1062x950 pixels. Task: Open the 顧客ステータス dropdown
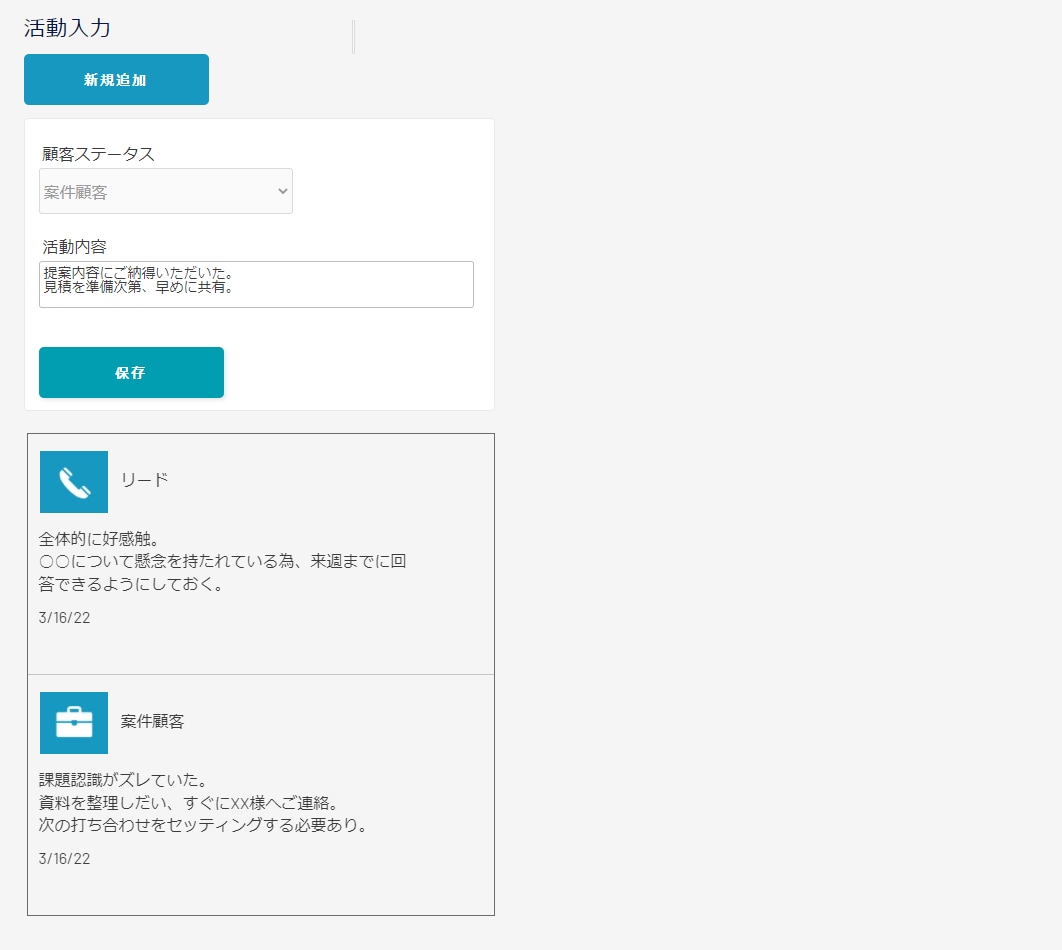click(x=166, y=191)
